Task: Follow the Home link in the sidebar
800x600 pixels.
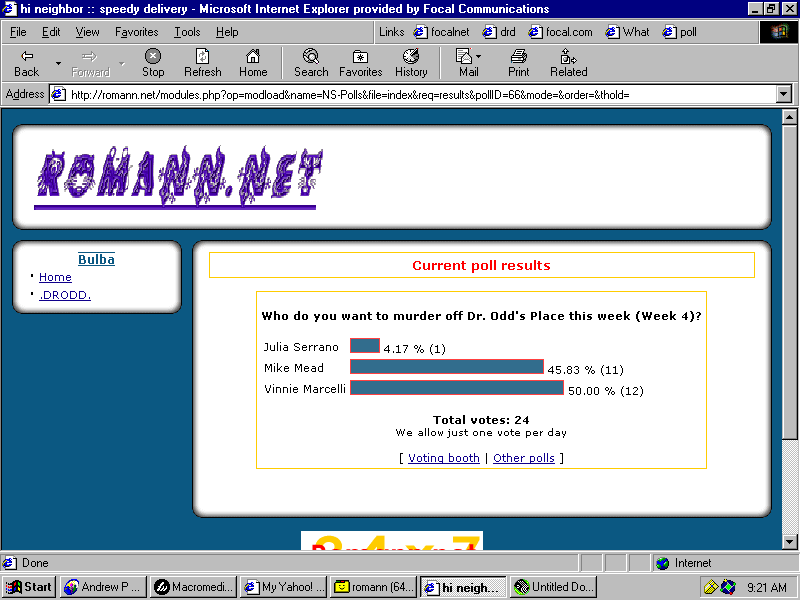Action: pyautogui.click(x=55, y=277)
